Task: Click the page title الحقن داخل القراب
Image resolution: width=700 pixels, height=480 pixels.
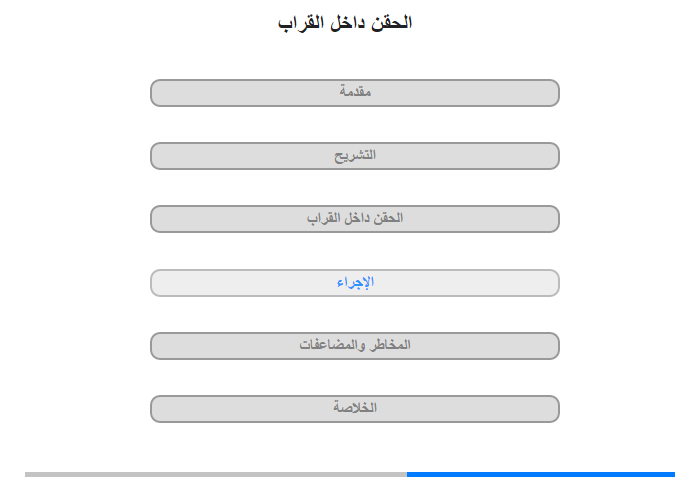Action: pyautogui.click(x=345, y=22)
